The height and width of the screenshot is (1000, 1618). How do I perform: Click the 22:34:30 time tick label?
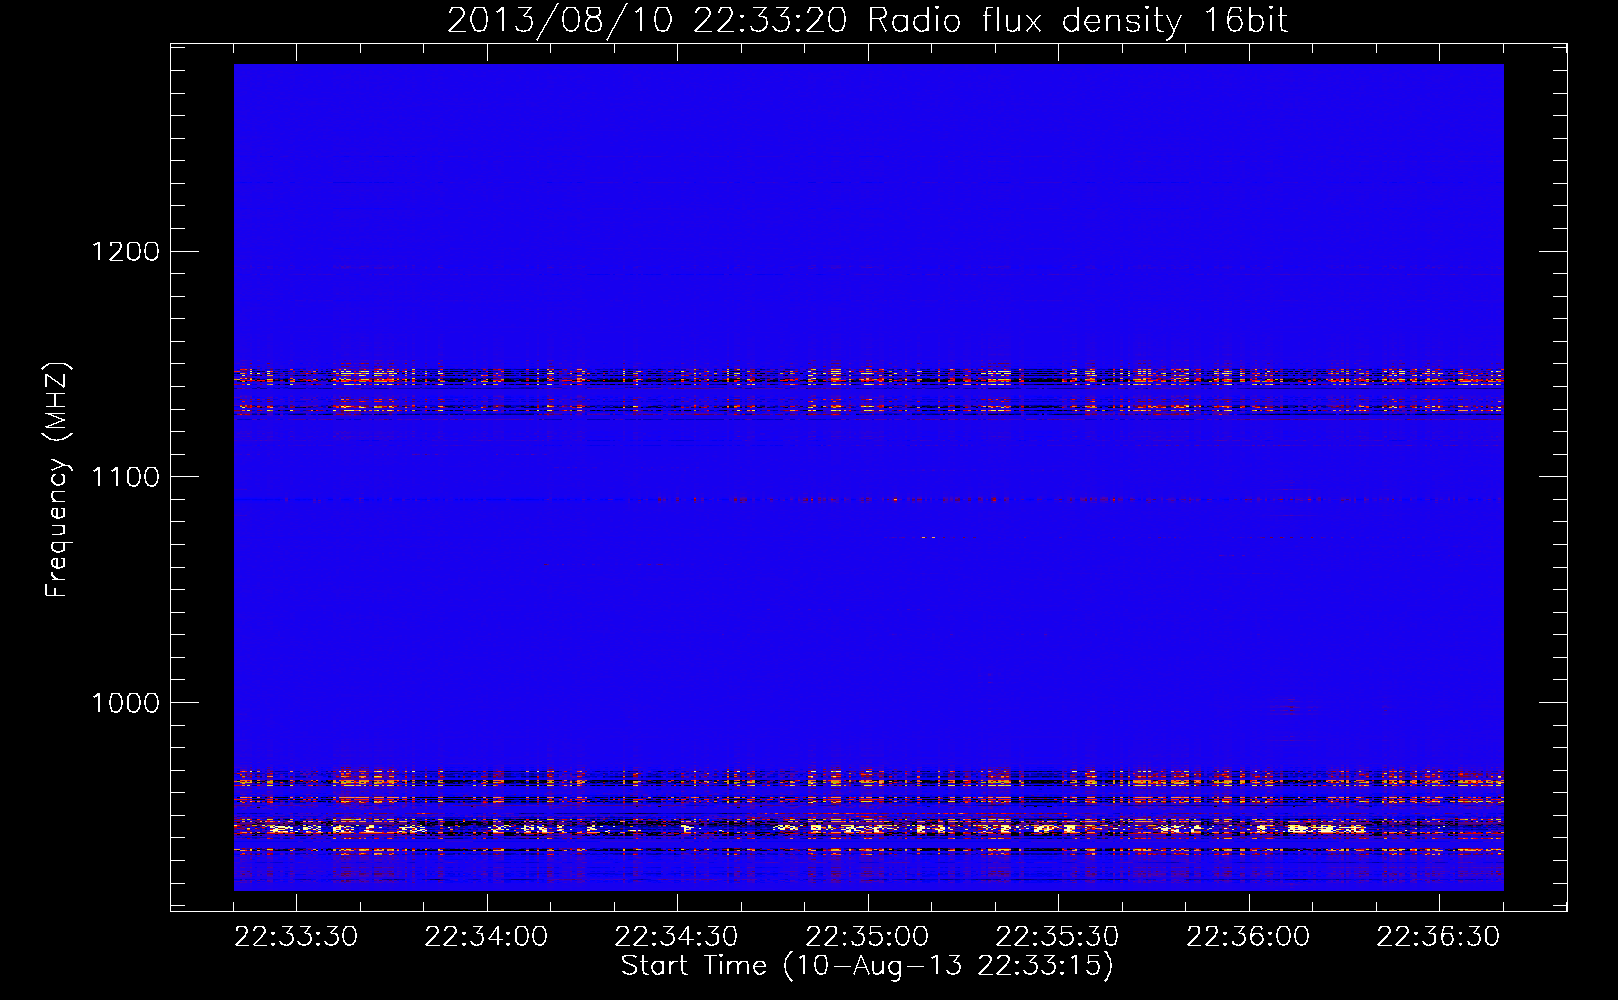coord(676,937)
